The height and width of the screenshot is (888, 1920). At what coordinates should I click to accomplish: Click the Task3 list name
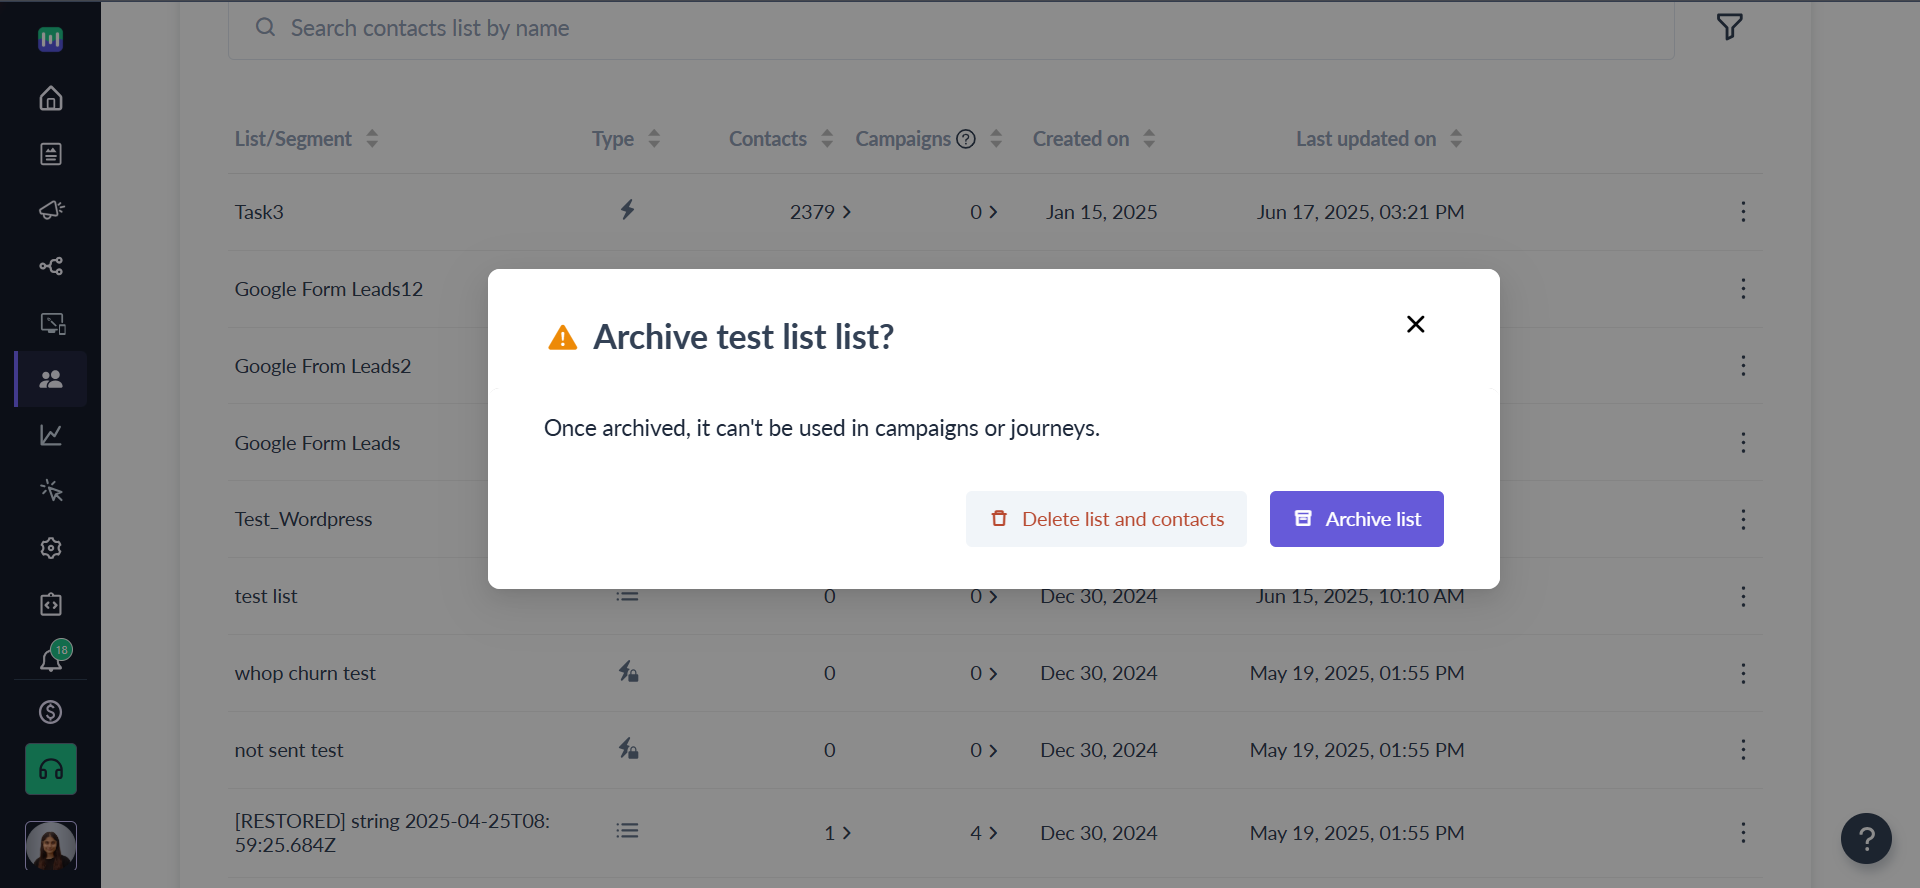pos(259,212)
